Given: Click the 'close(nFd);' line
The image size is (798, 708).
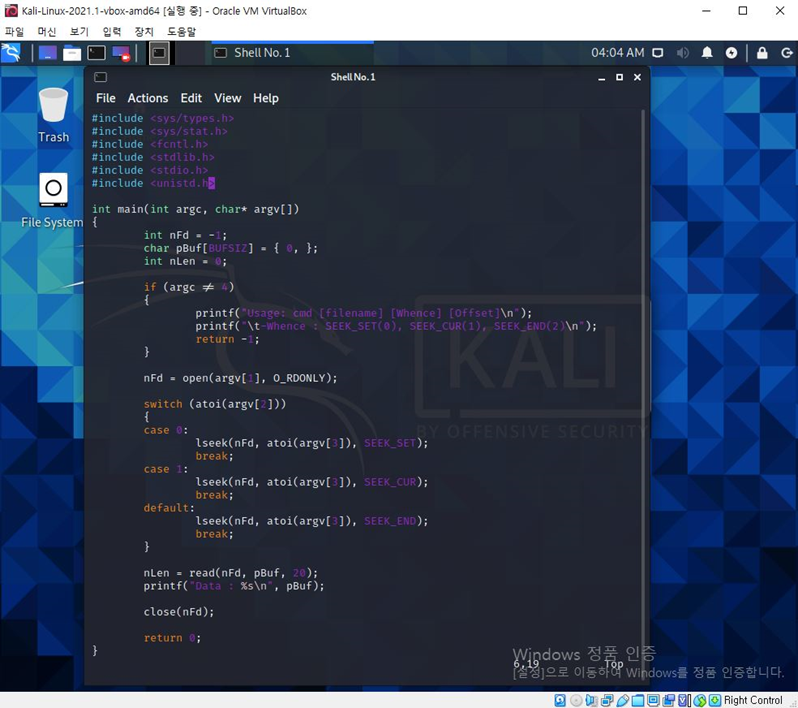Looking at the screenshot, I should tap(179, 612).
